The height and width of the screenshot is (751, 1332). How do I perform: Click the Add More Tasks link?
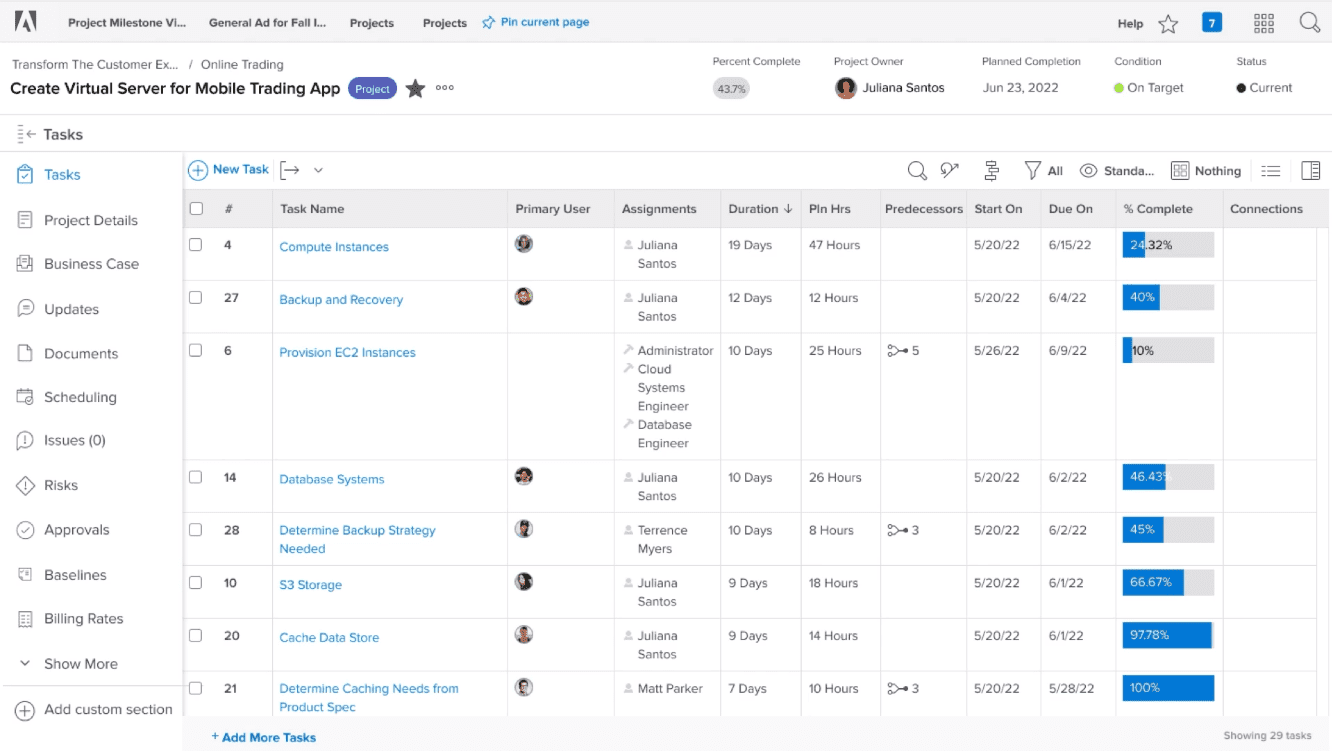point(263,736)
